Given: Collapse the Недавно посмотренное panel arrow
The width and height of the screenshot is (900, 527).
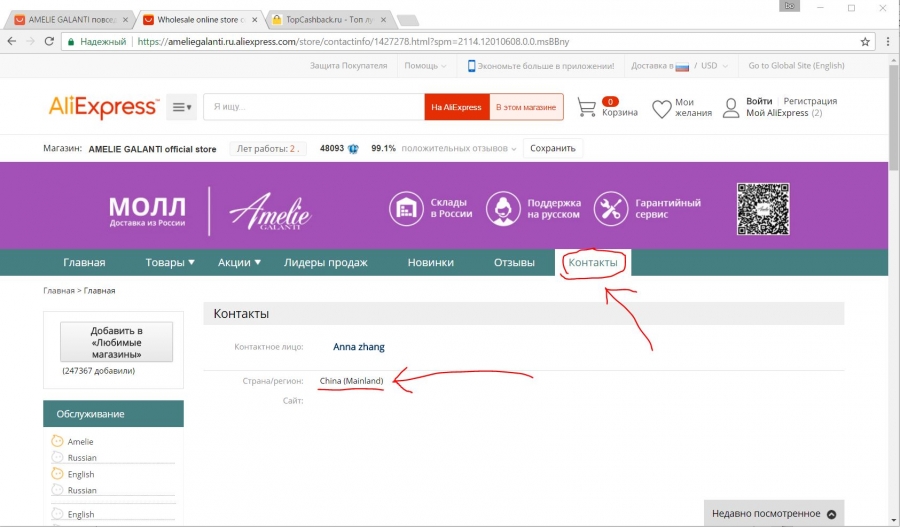Looking at the screenshot, I should 832,514.
